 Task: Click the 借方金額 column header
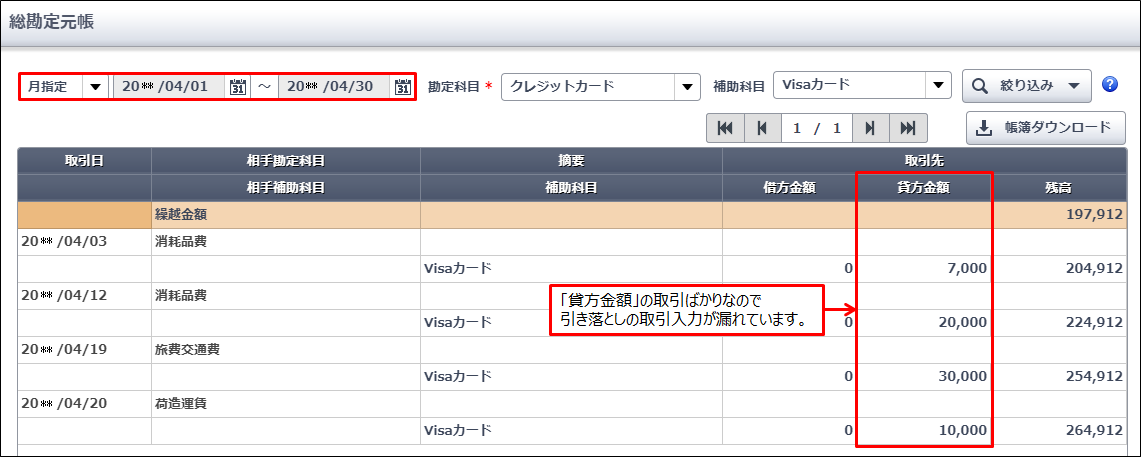790,188
